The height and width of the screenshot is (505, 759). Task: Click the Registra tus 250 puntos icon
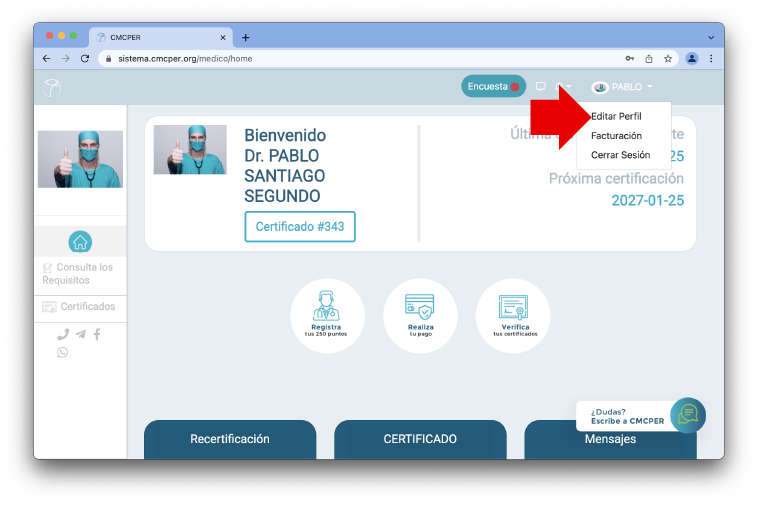(327, 315)
